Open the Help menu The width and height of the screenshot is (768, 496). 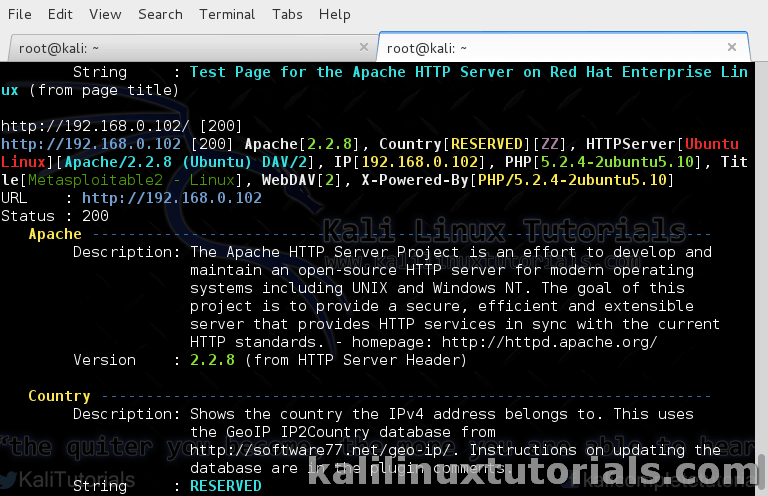334,14
